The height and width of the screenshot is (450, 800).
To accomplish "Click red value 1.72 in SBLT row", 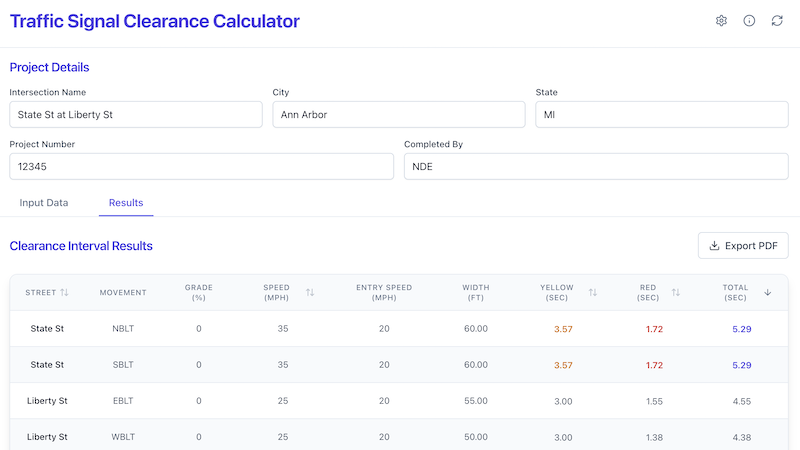I will point(654,365).
